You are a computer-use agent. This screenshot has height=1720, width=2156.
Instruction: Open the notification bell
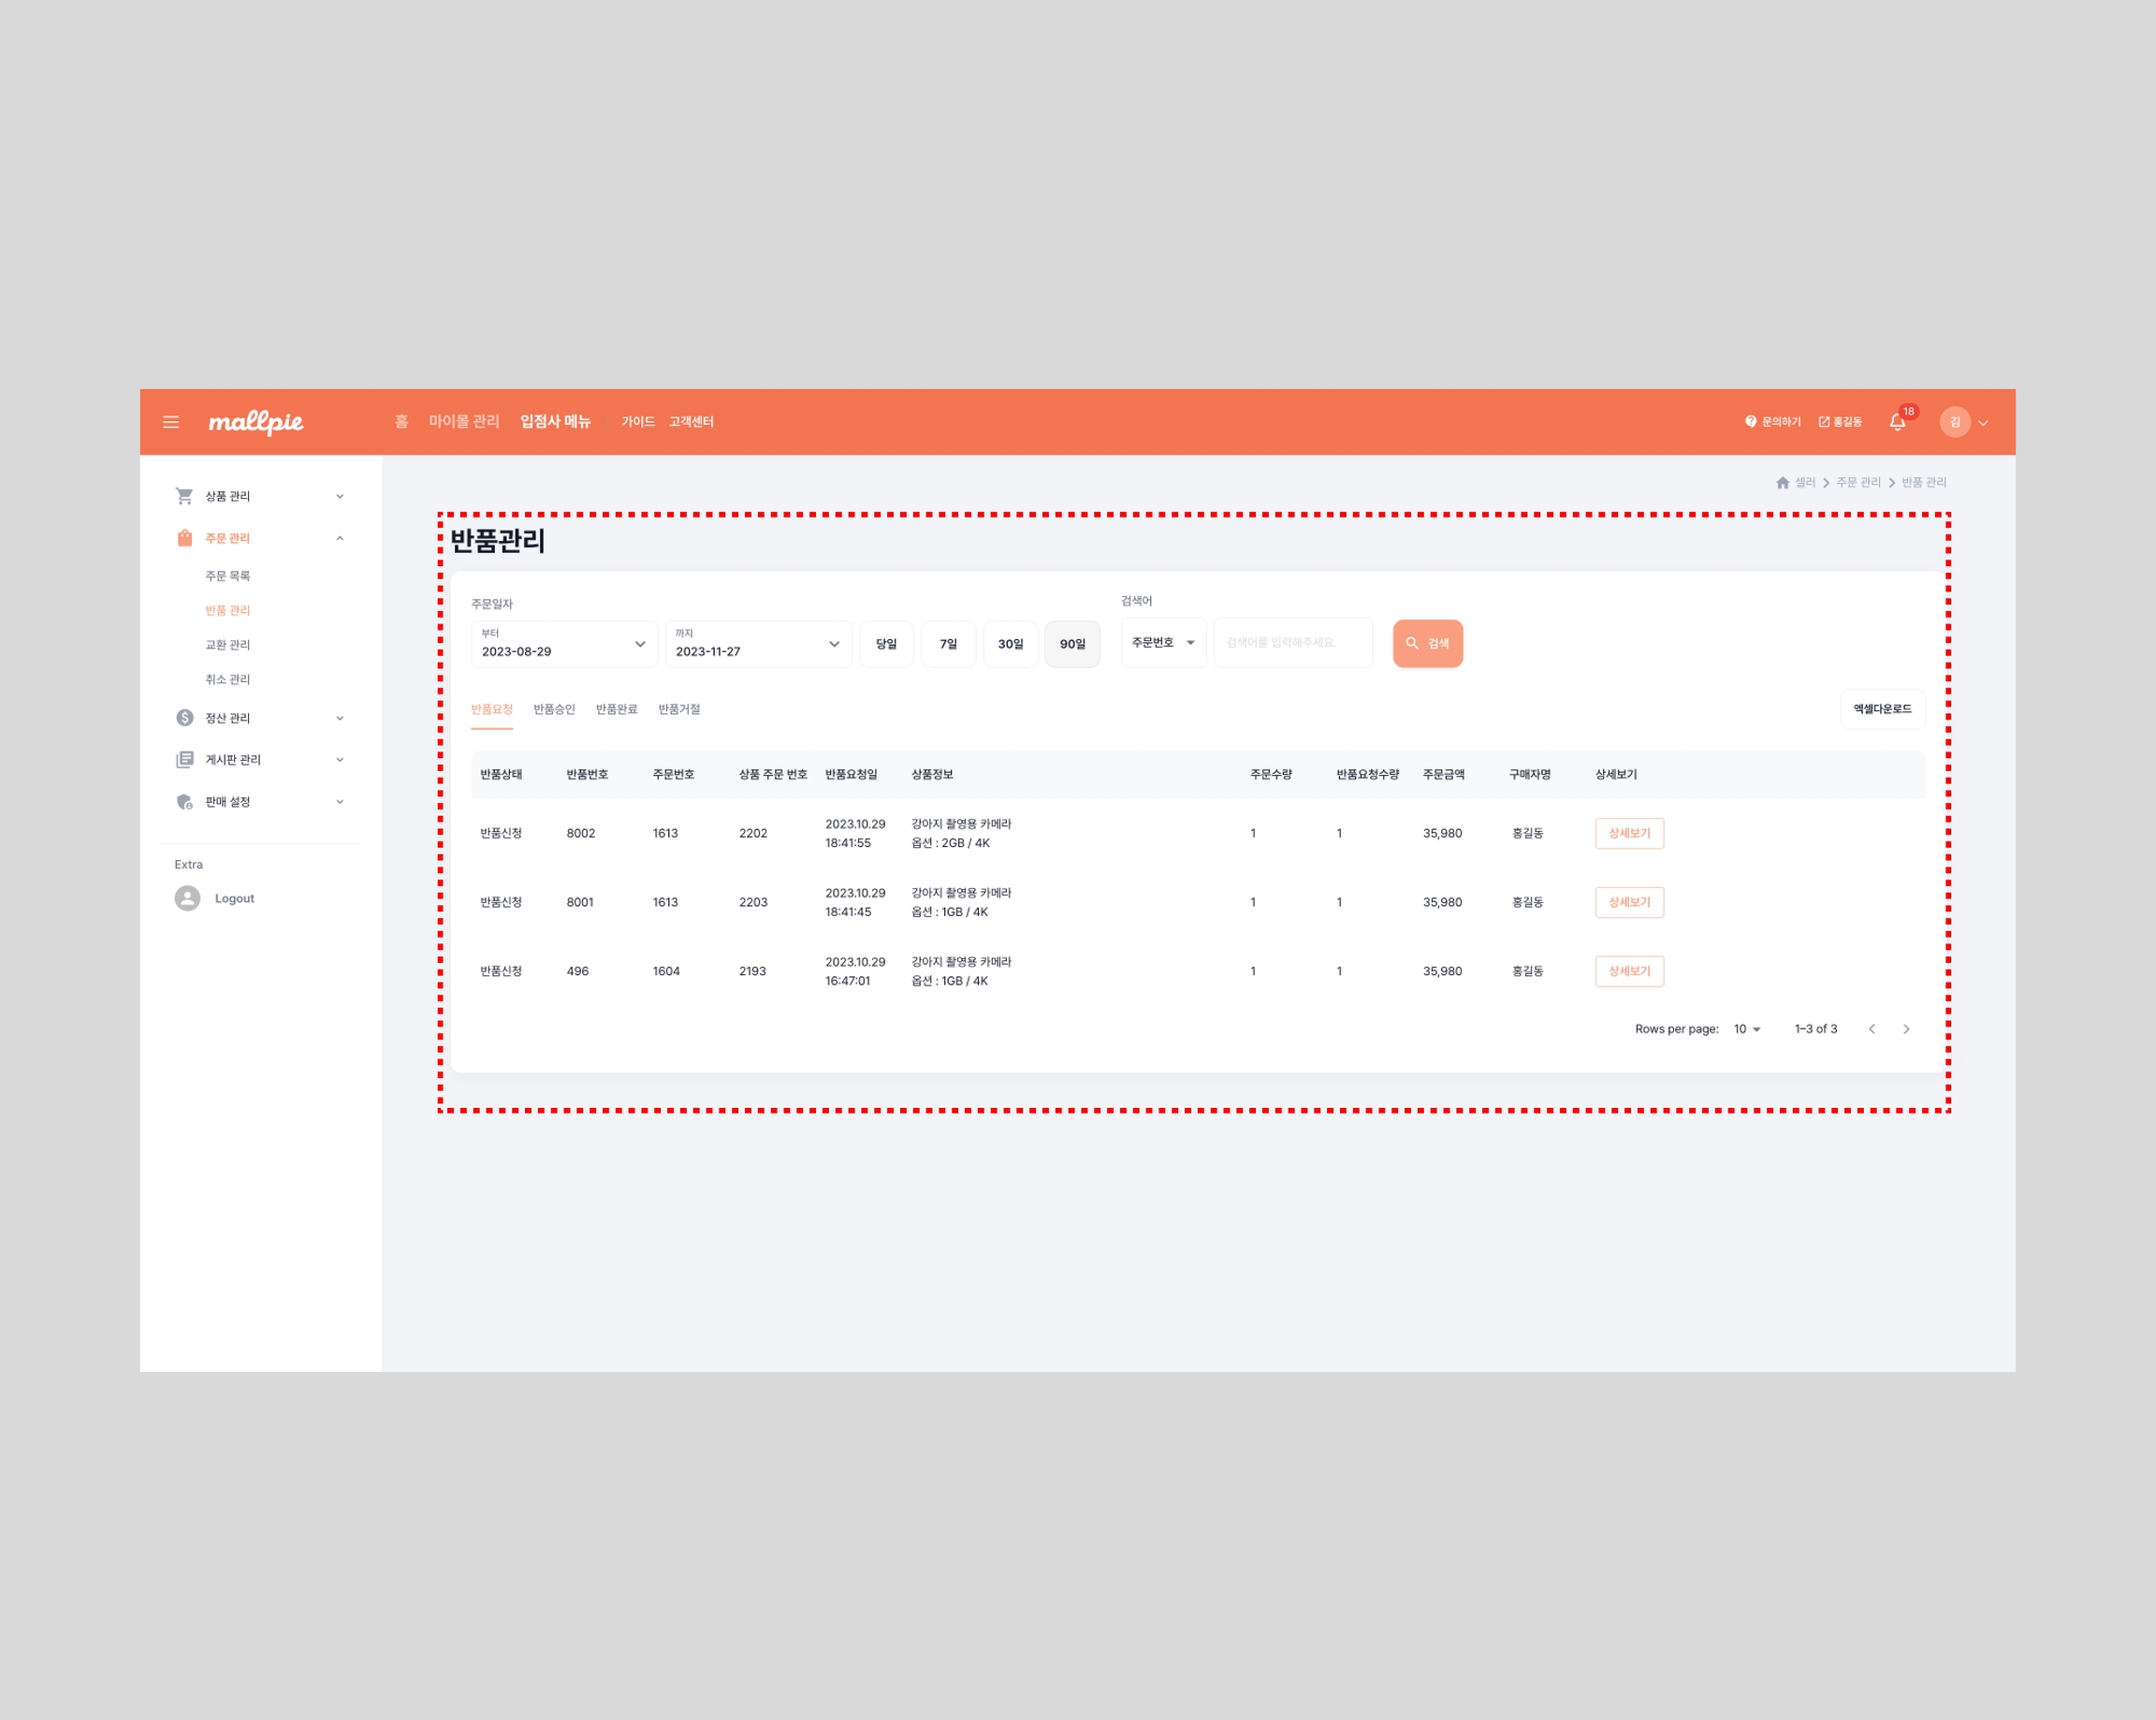click(x=1897, y=422)
